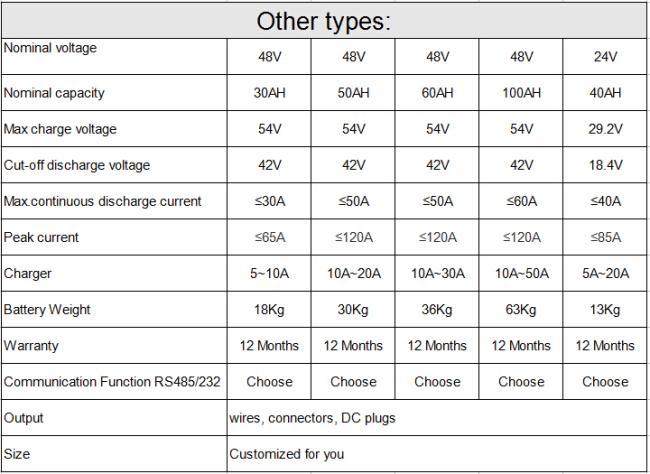This screenshot has width=650, height=474.
Task: Click the "Other types:" table header
Action: coord(324,21)
